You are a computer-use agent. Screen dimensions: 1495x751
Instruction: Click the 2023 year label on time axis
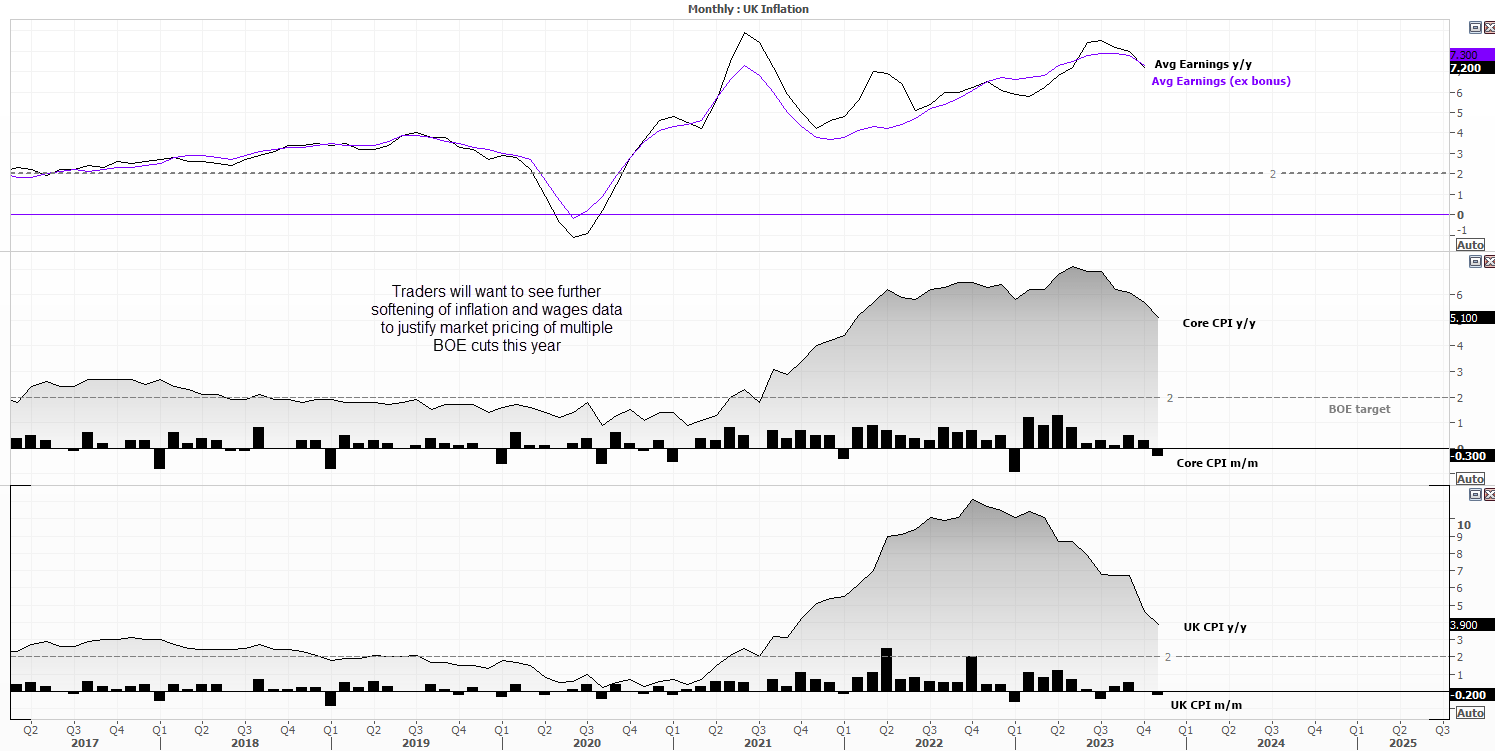point(1100,743)
